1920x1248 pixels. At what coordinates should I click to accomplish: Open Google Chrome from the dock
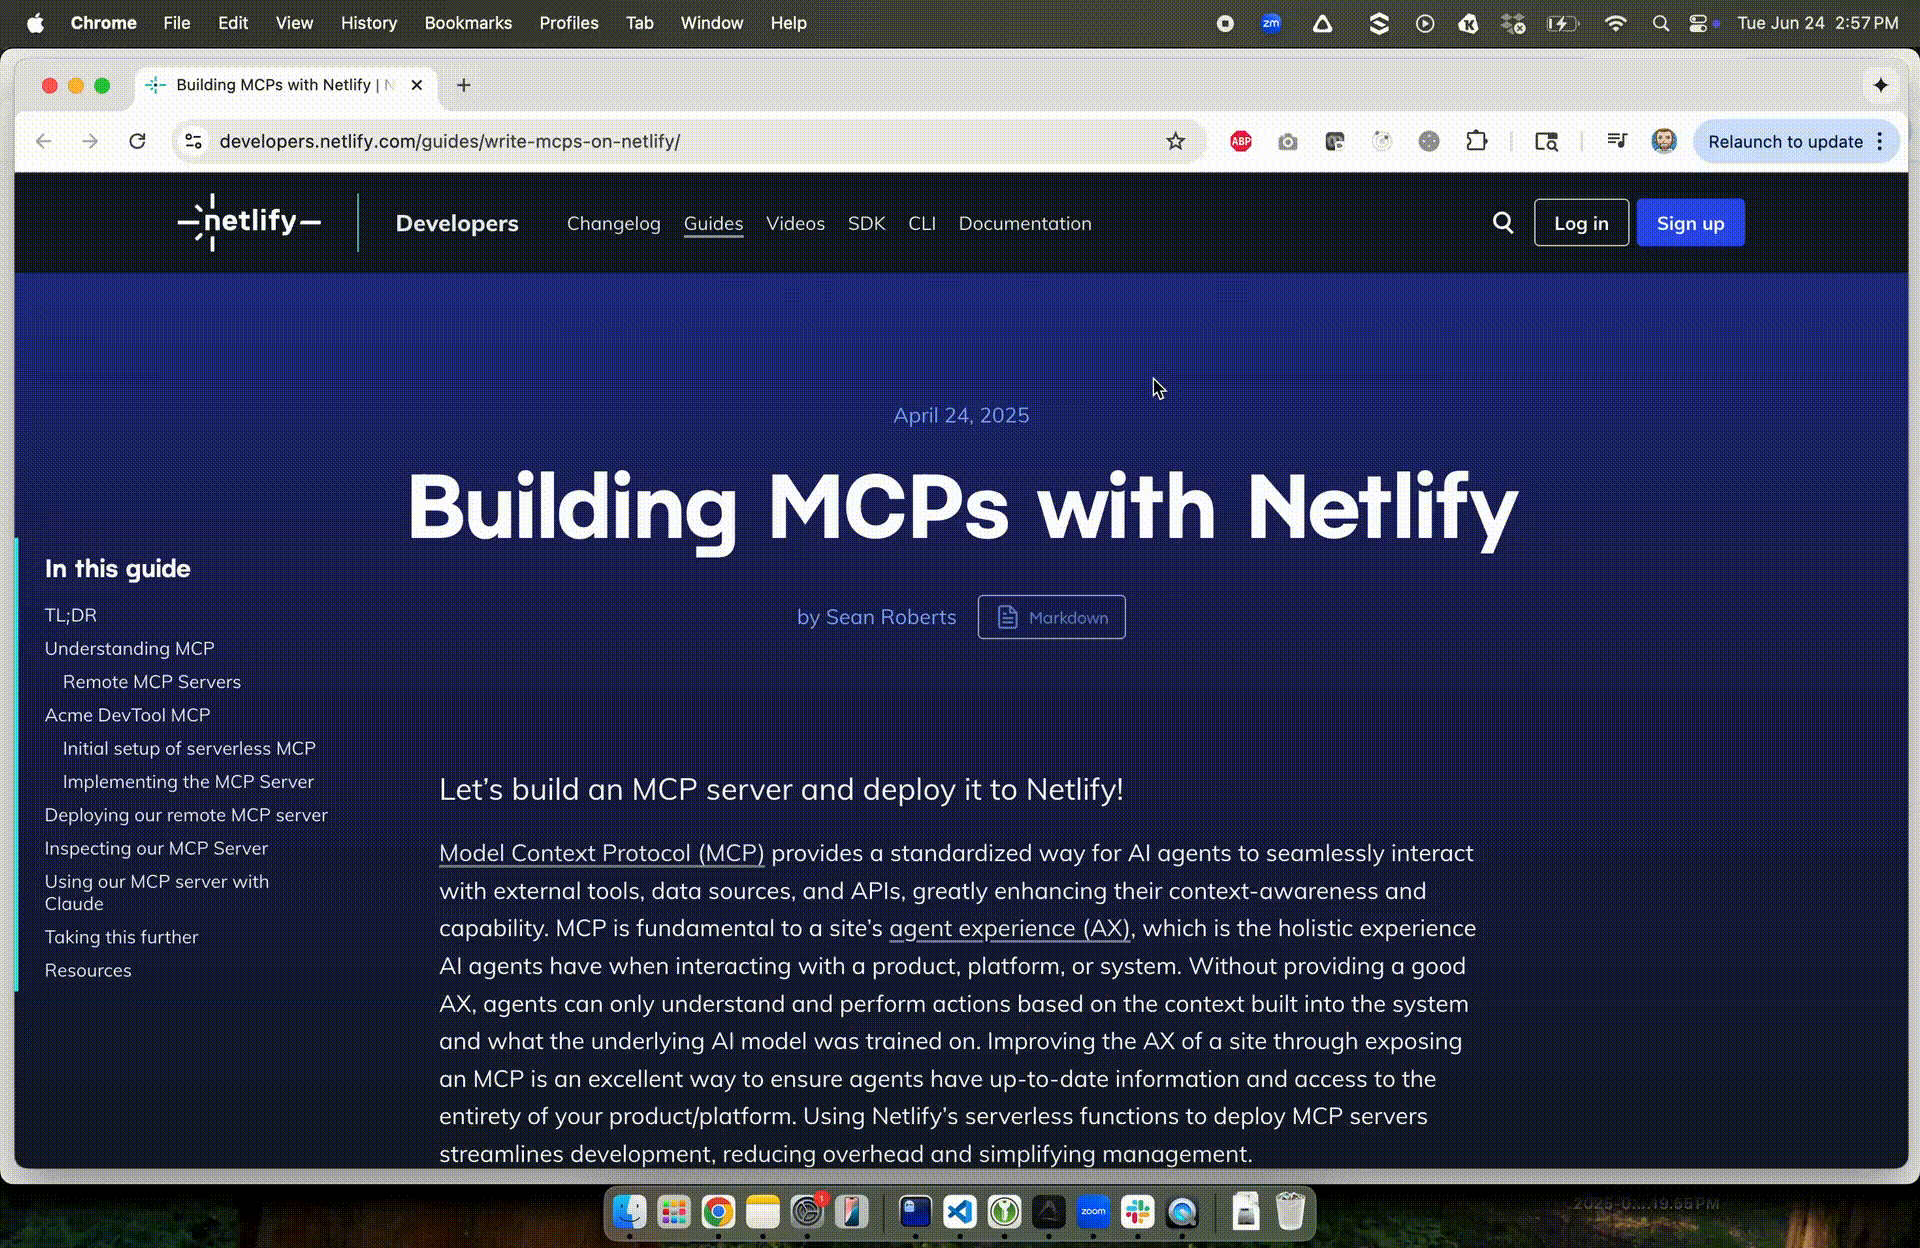[x=718, y=1212]
